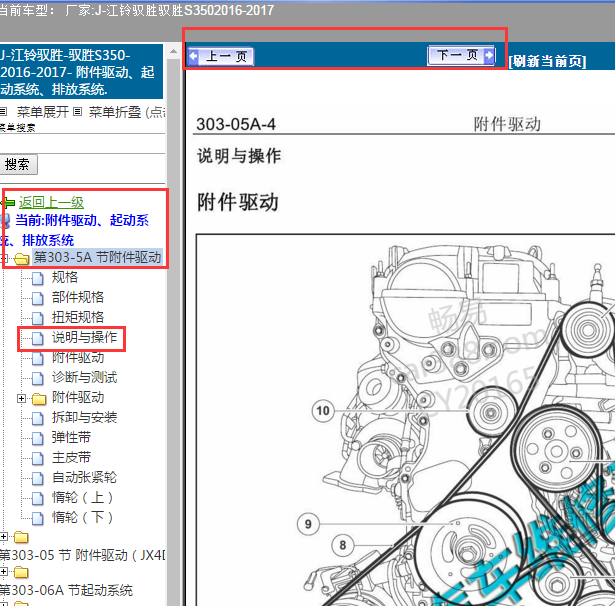Viewport: 615px width, 606px height.
Task: Click page icon beside 说明与操作
Action: [x=38, y=338]
